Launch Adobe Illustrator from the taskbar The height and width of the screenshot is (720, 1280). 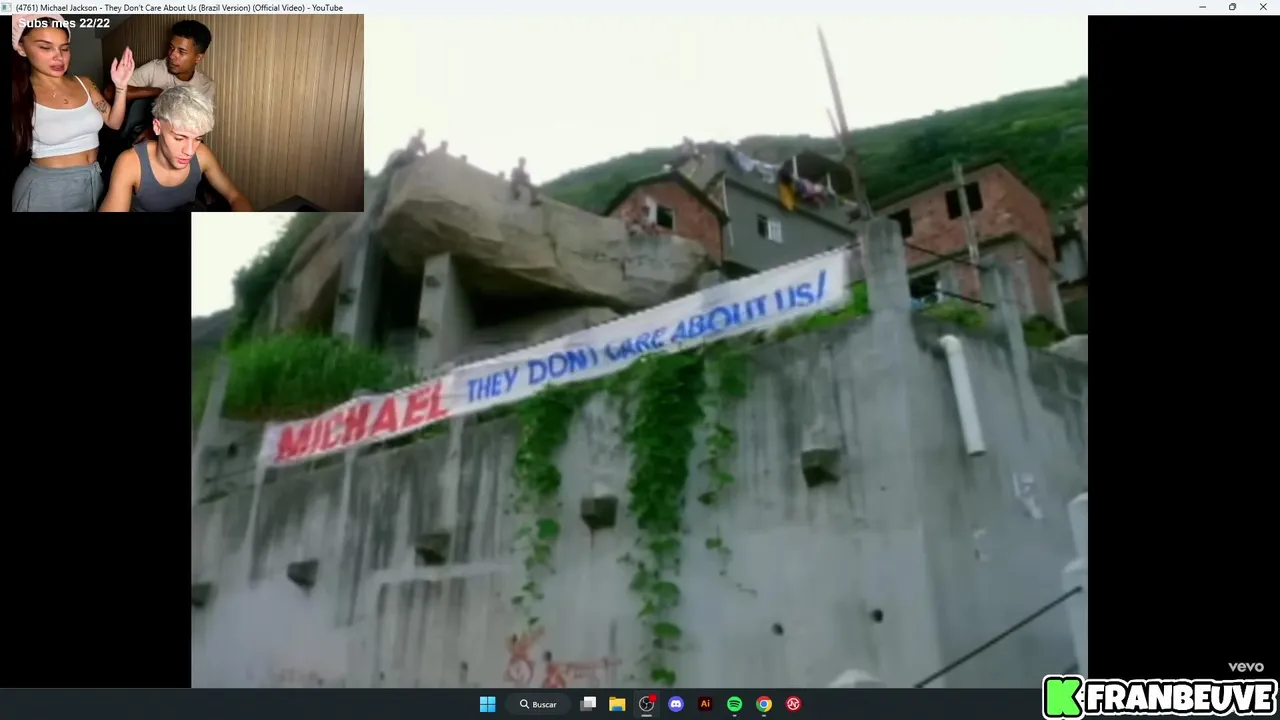[x=705, y=704]
